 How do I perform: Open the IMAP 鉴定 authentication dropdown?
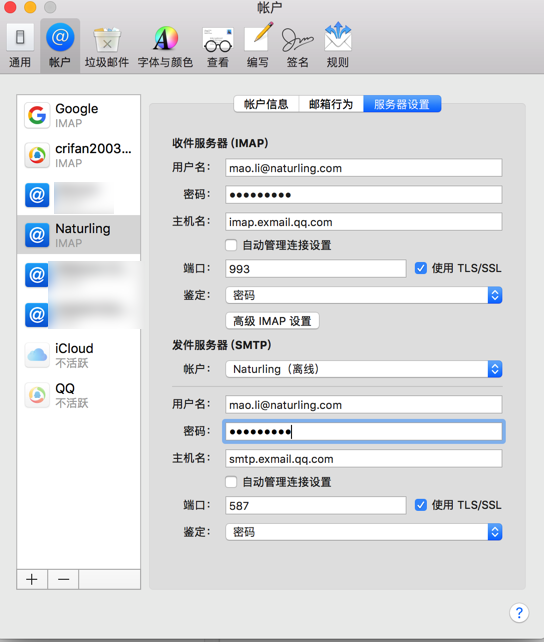point(363,295)
